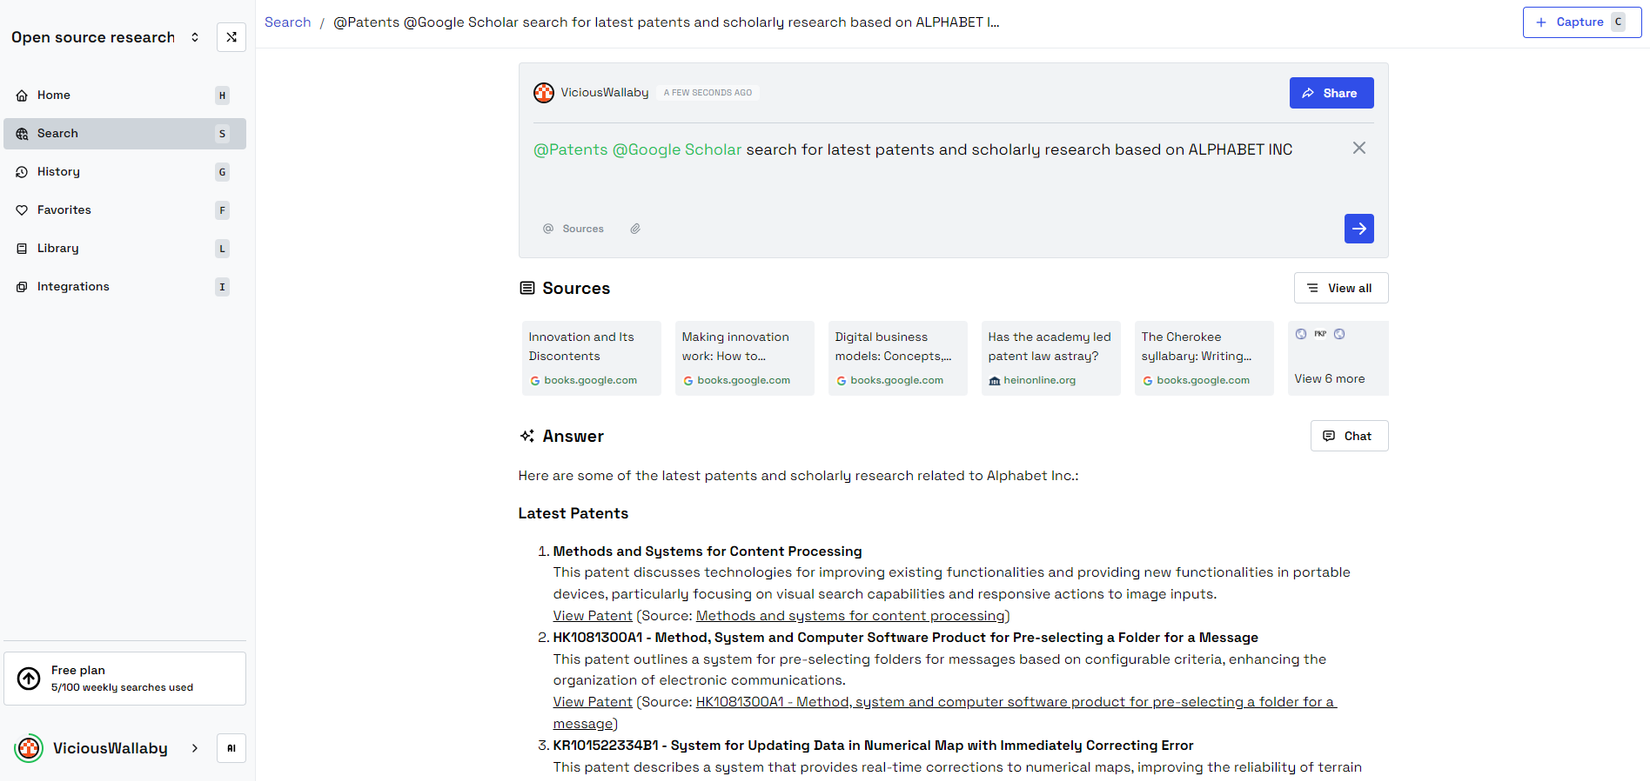The height and width of the screenshot is (781, 1650).
Task: Expand the Open source research workspace switcher
Action: tap(195, 37)
